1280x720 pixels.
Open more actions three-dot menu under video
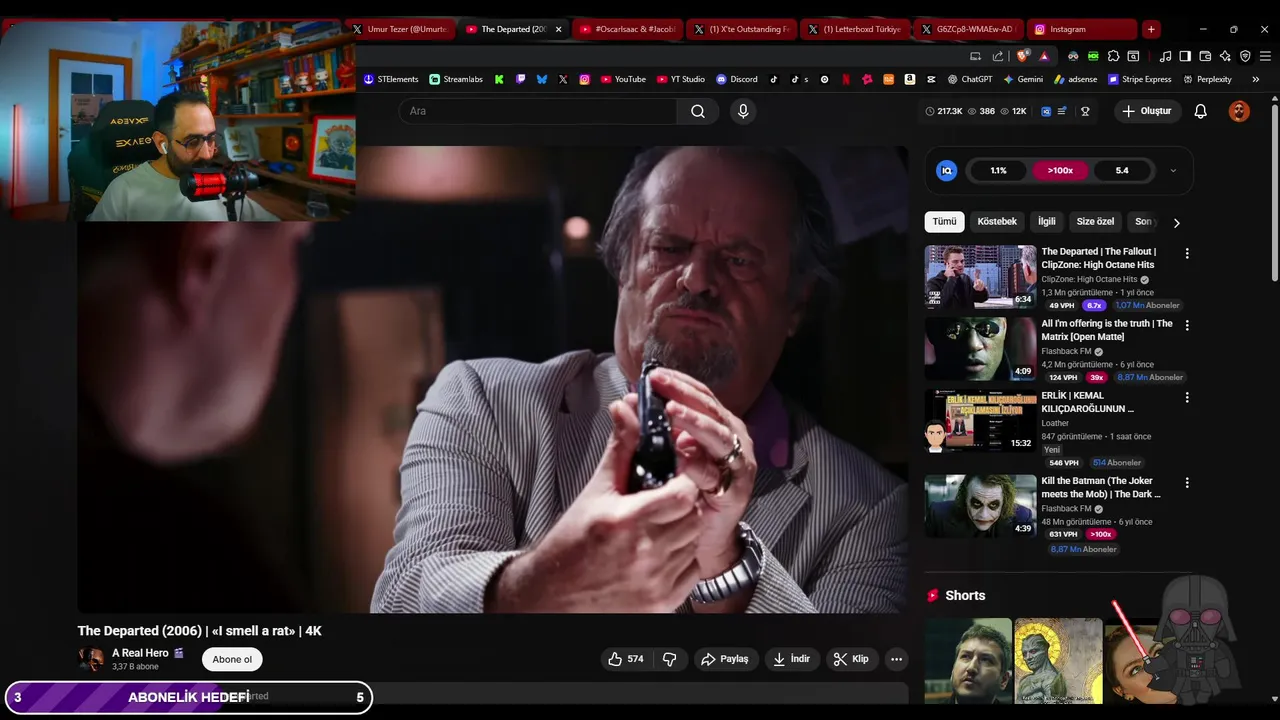tap(896, 659)
